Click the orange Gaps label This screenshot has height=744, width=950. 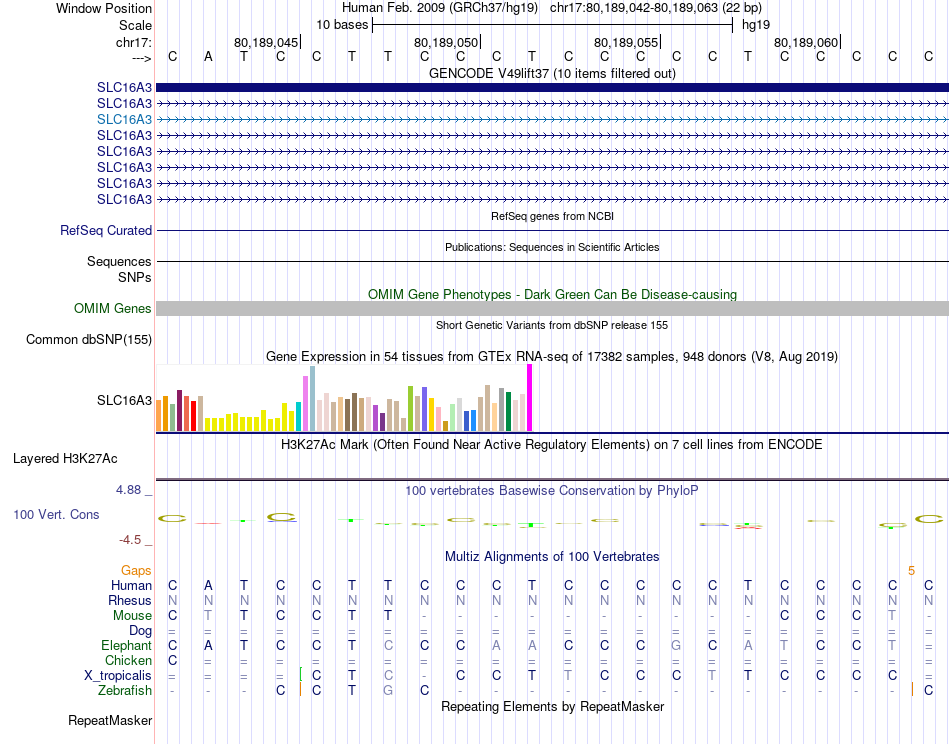[x=136, y=570]
